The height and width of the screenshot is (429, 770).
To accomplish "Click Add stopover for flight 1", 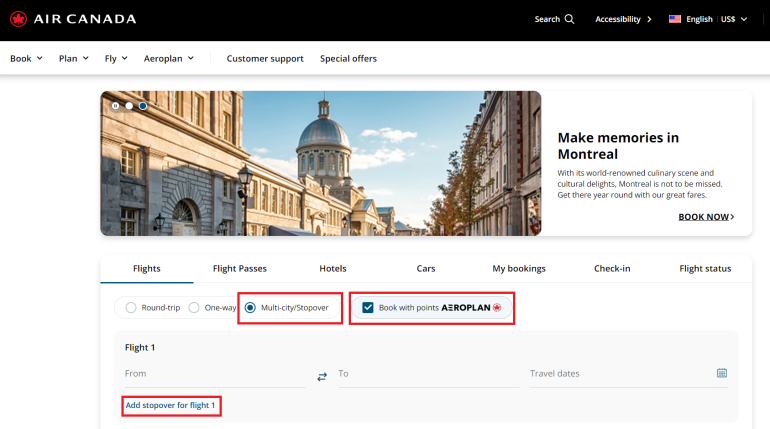I will [x=170, y=405].
